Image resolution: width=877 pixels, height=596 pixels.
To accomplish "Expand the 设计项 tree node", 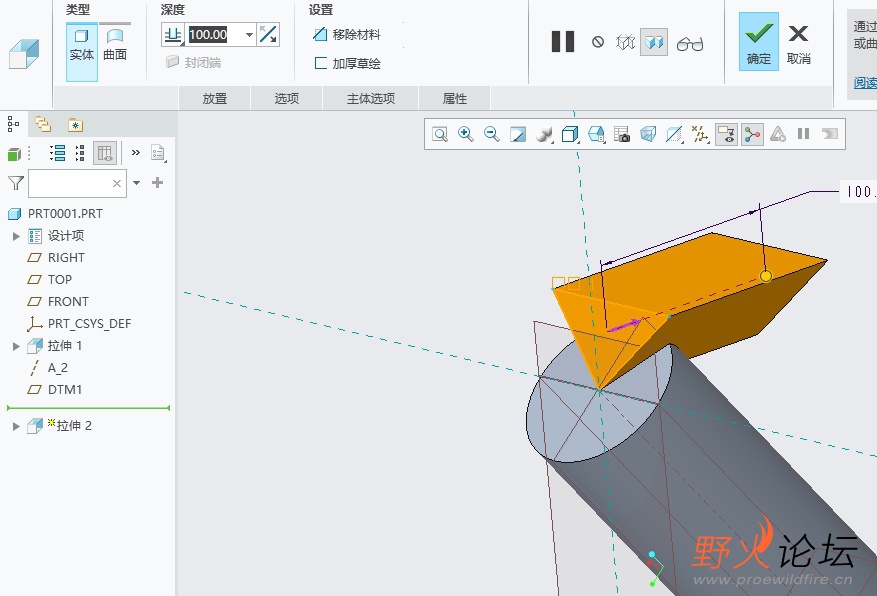I will (16, 236).
